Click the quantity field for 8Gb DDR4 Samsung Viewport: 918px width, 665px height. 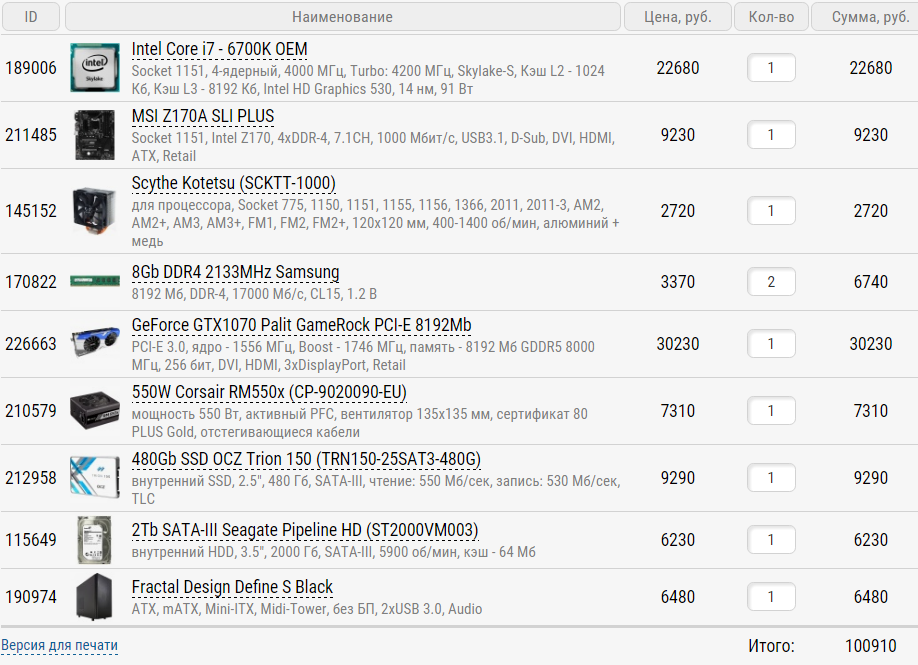[771, 282]
